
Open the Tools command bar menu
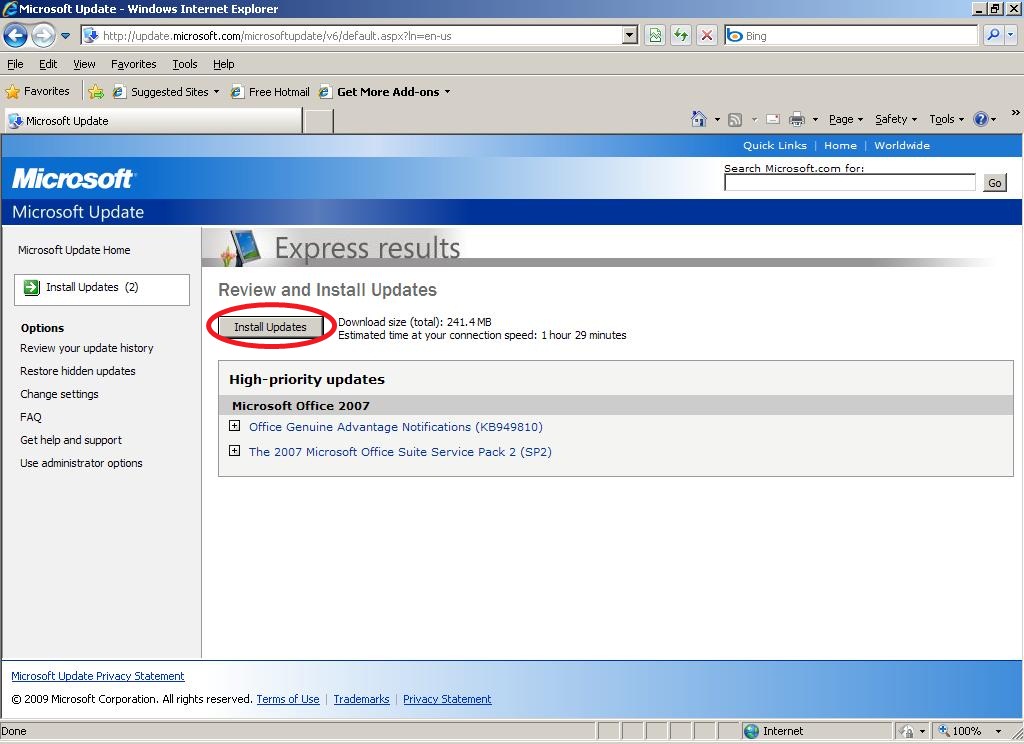(946, 119)
